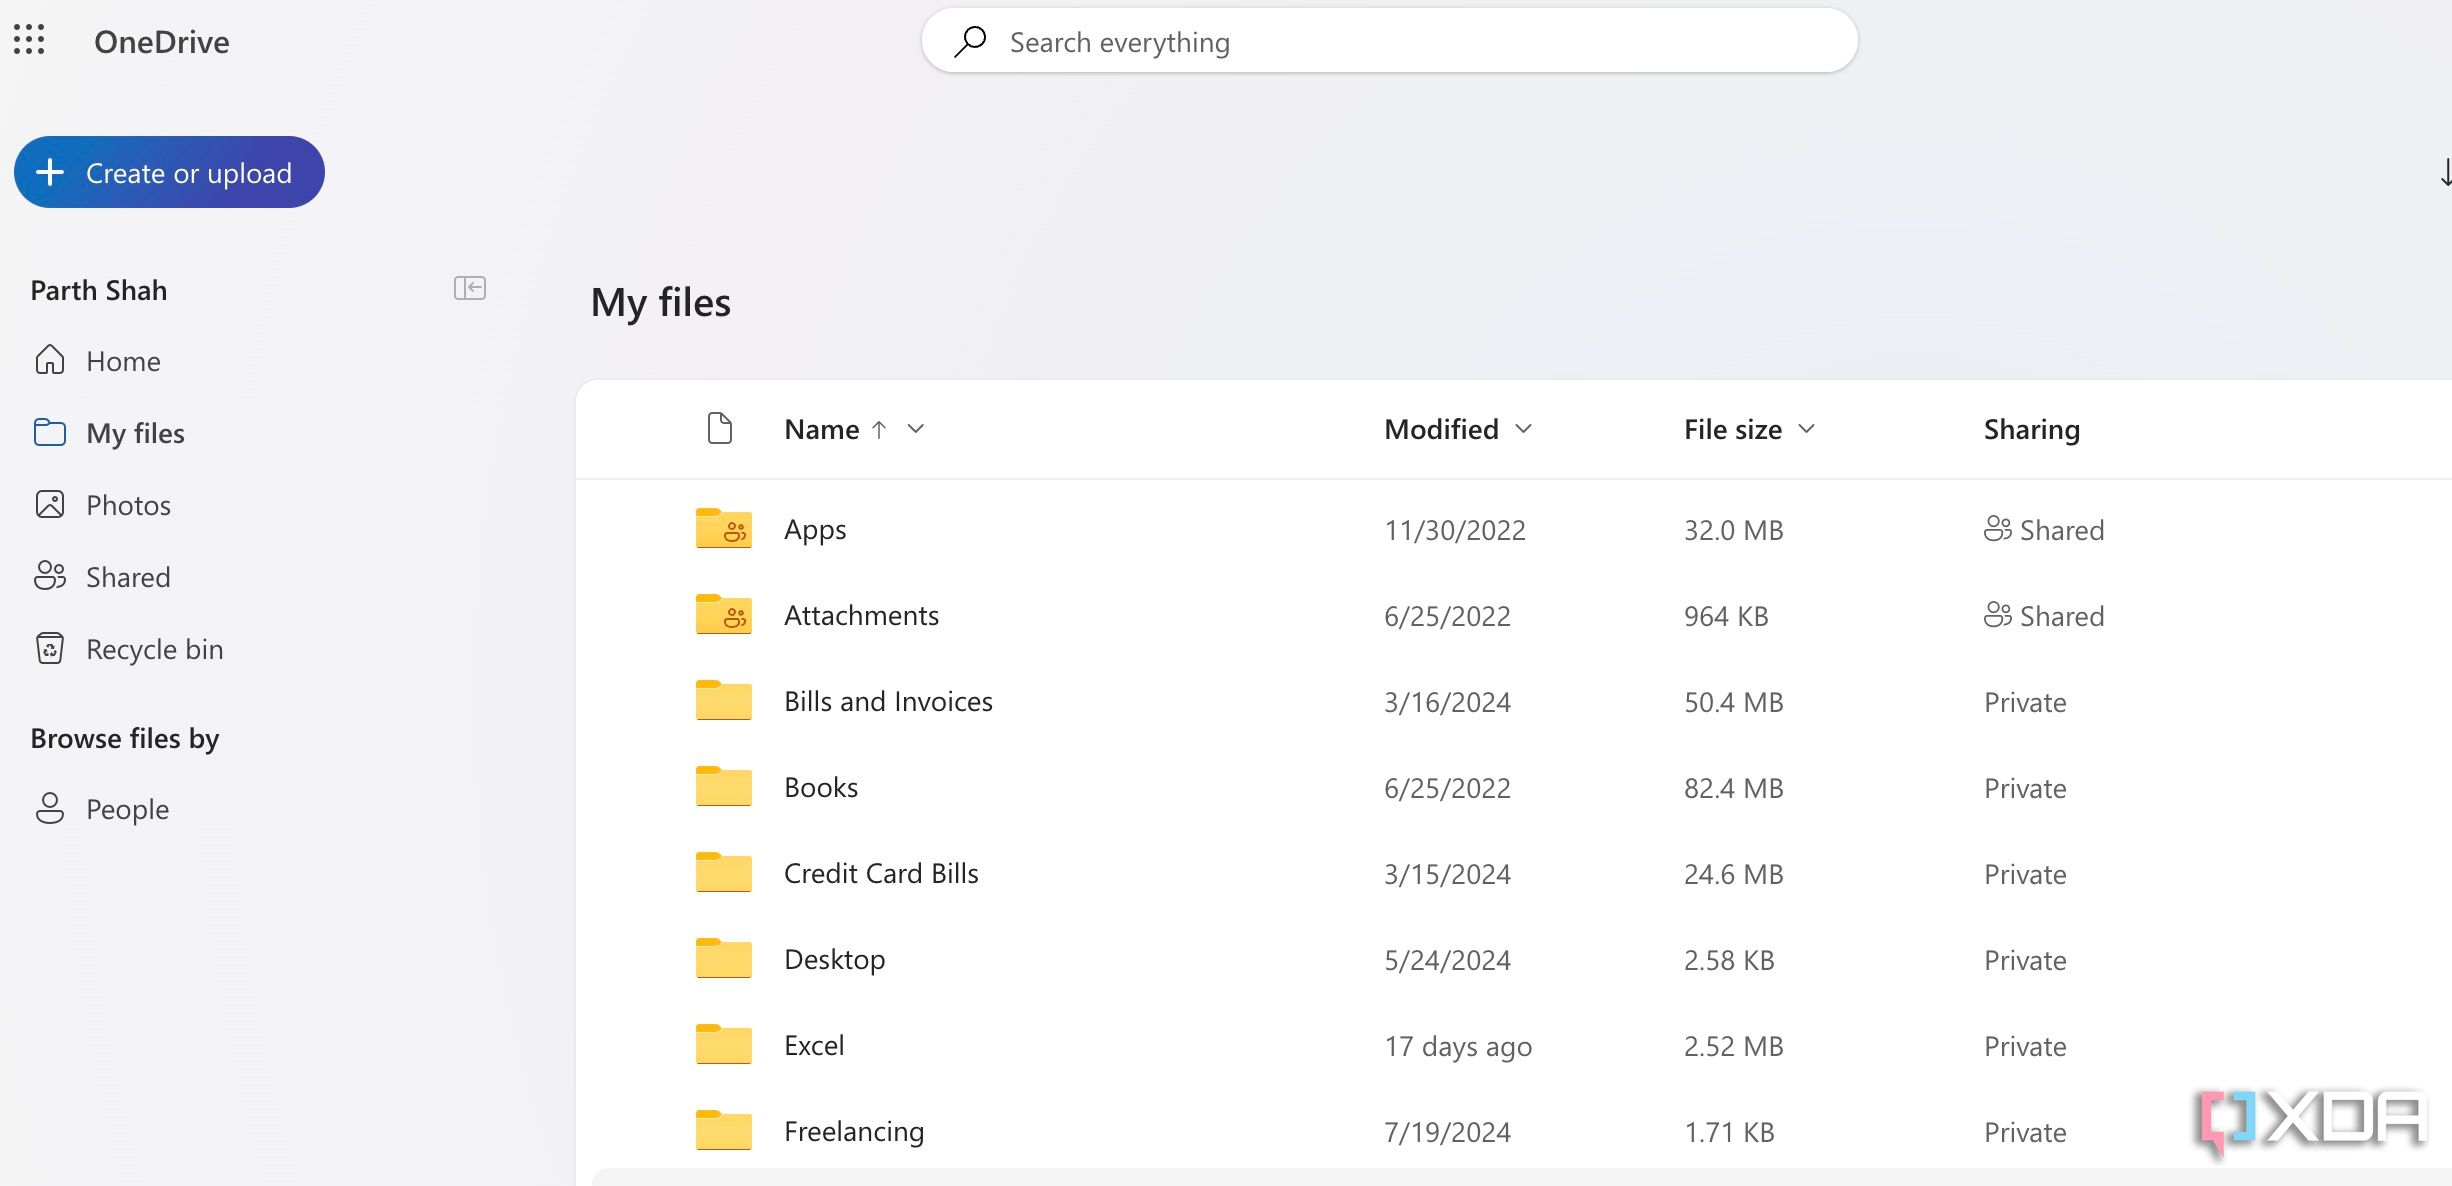
Task: Click the Shared status for Attachments
Action: click(x=2044, y=616)
